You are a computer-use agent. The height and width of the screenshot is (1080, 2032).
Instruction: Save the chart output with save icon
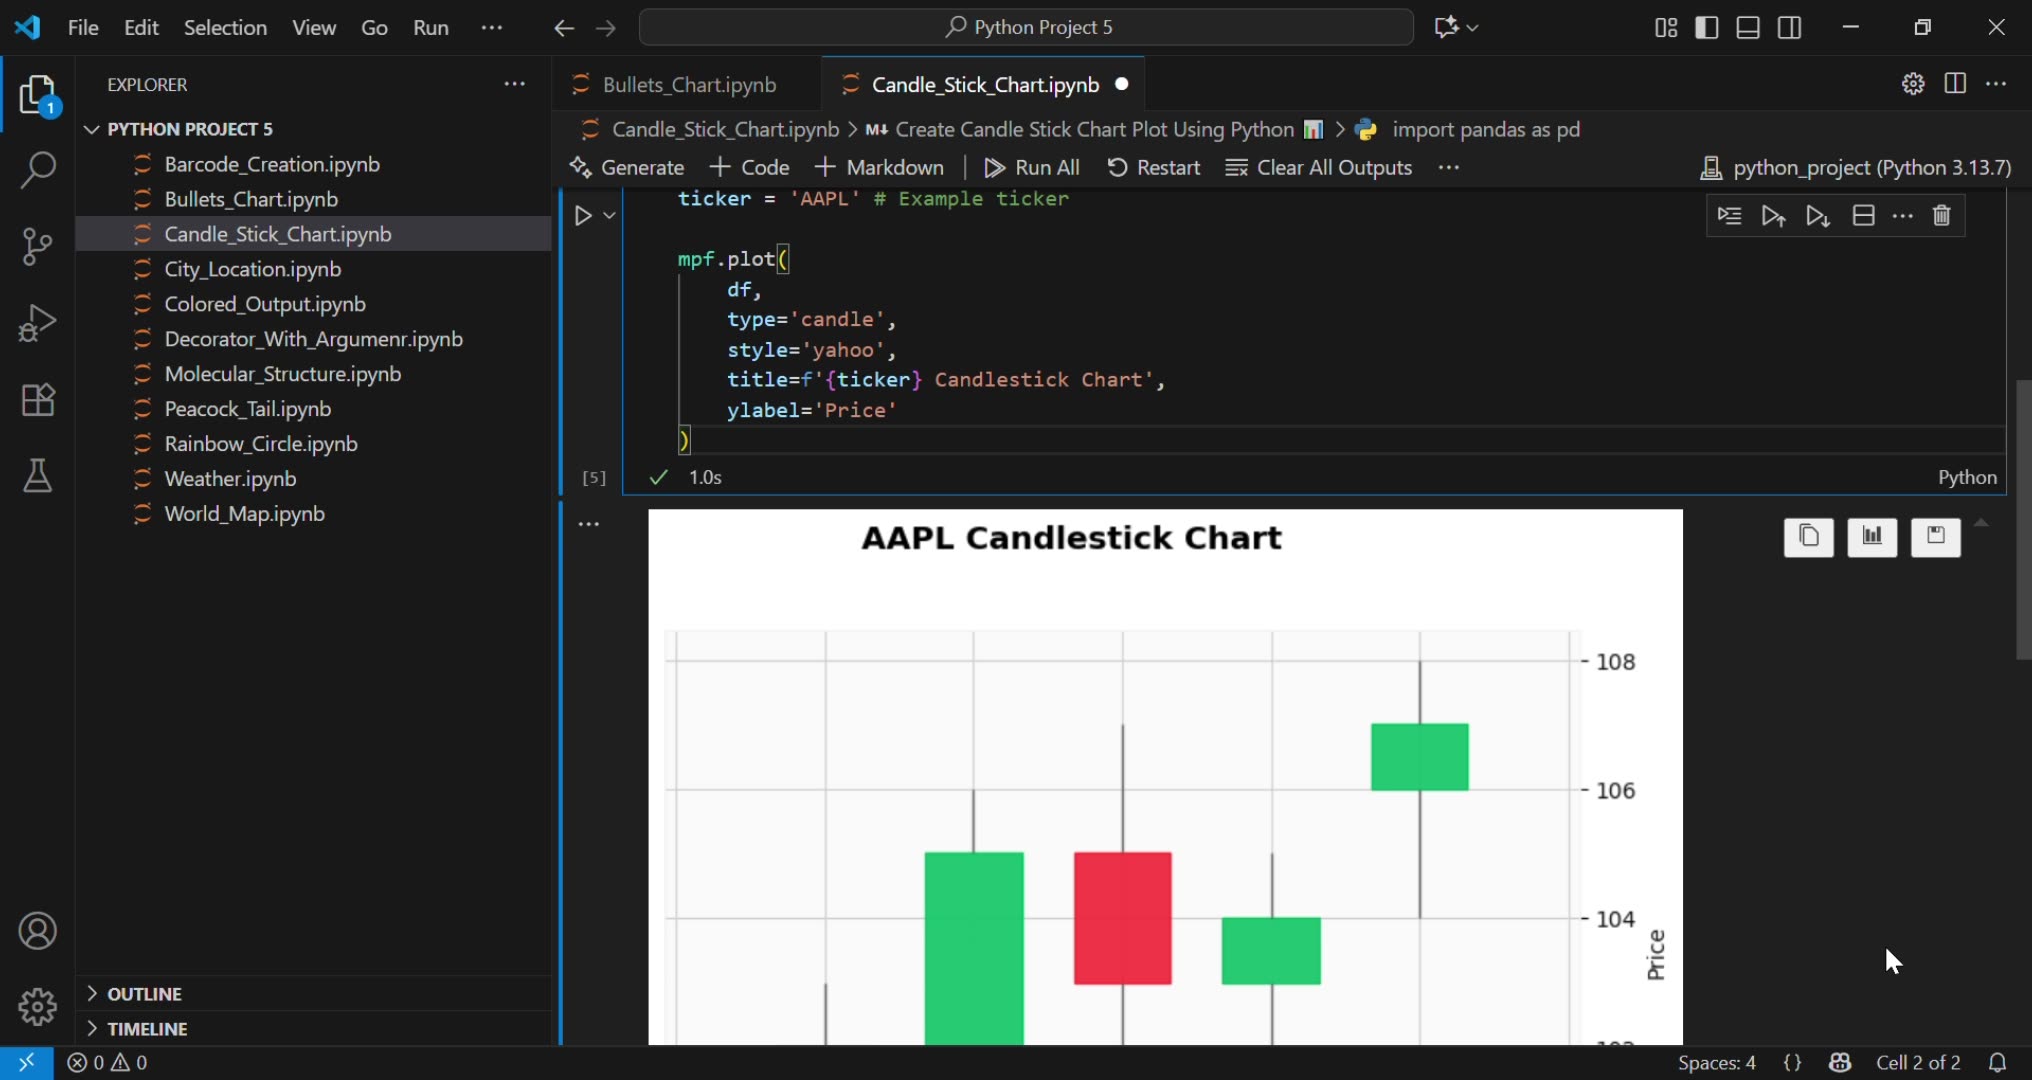1936,537
